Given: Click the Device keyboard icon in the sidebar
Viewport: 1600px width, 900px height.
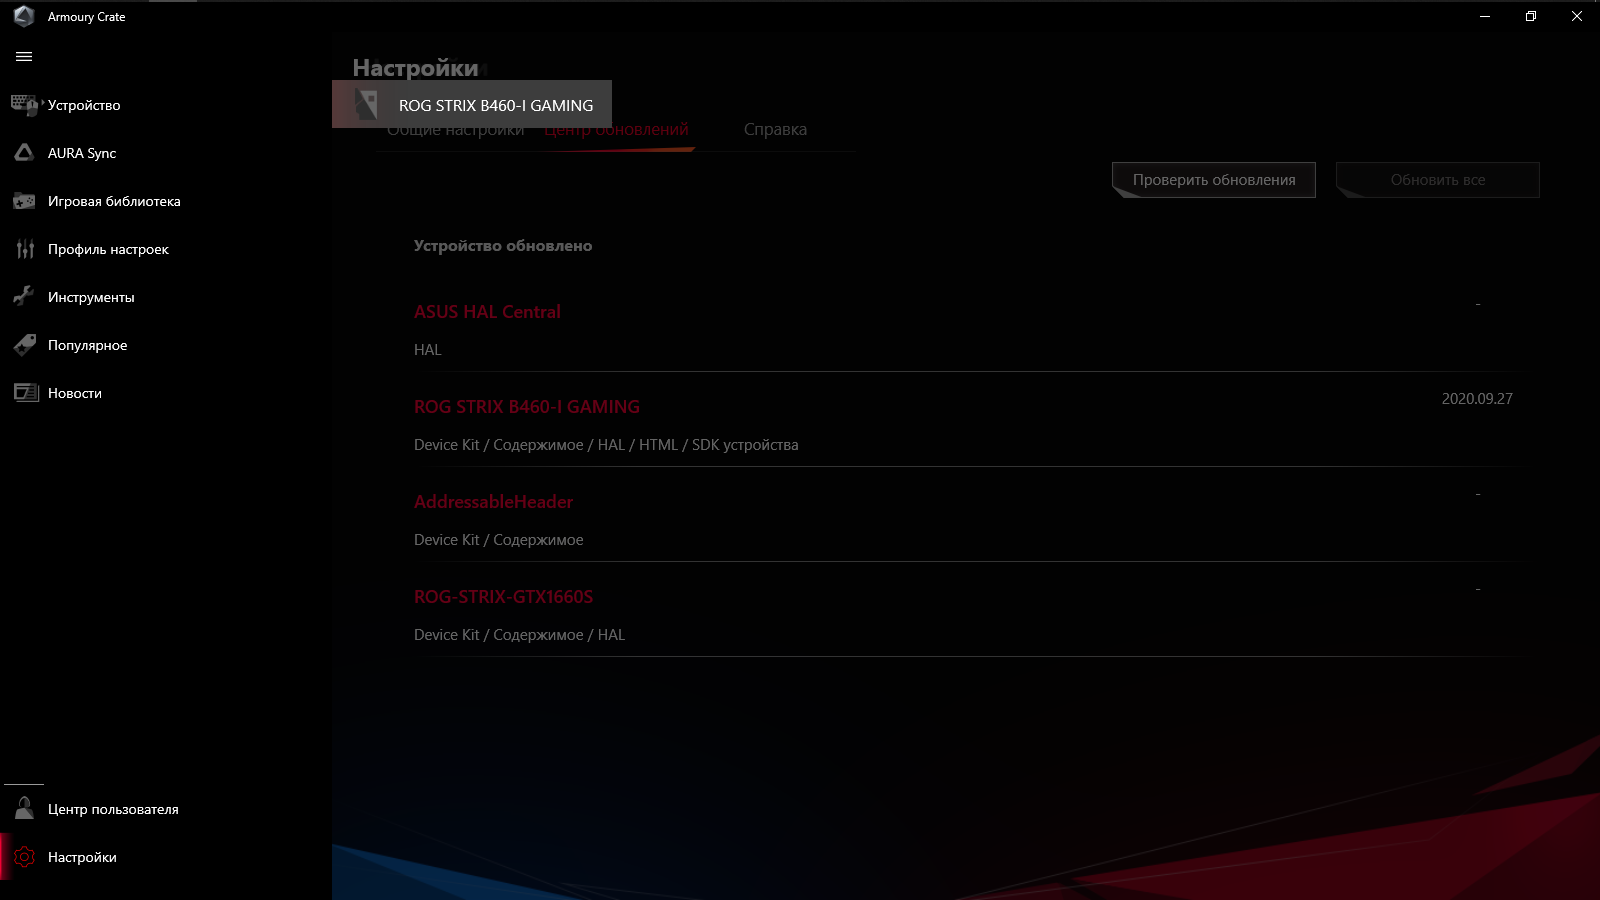Looking at the screenshot, I should [x=24, y=105].
